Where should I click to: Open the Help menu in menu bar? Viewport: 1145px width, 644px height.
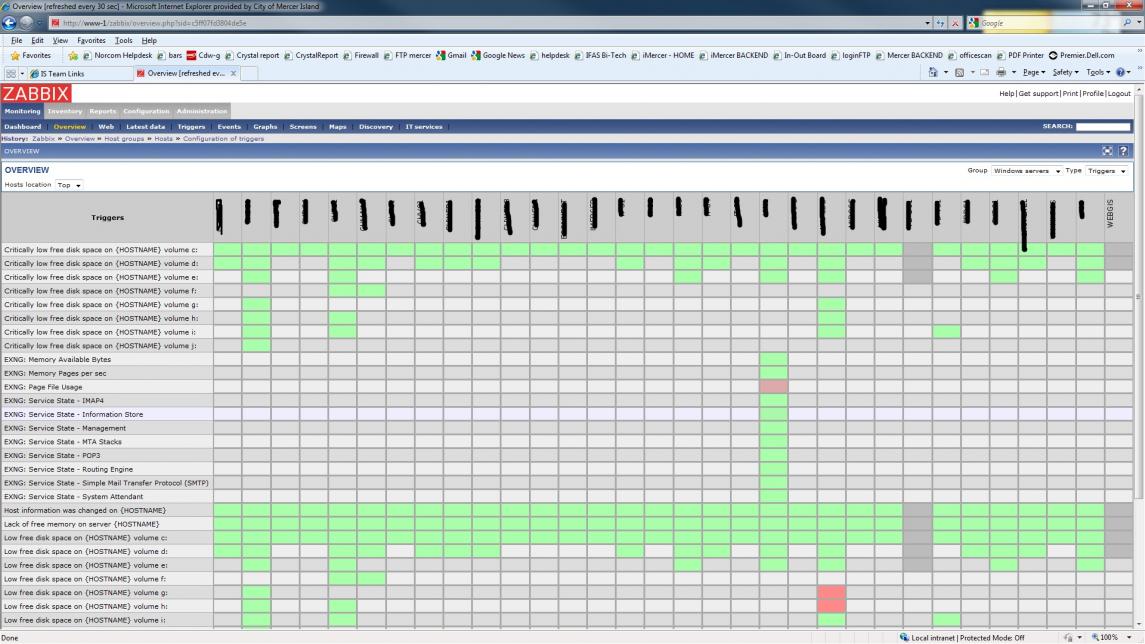(x=149, y=41)
